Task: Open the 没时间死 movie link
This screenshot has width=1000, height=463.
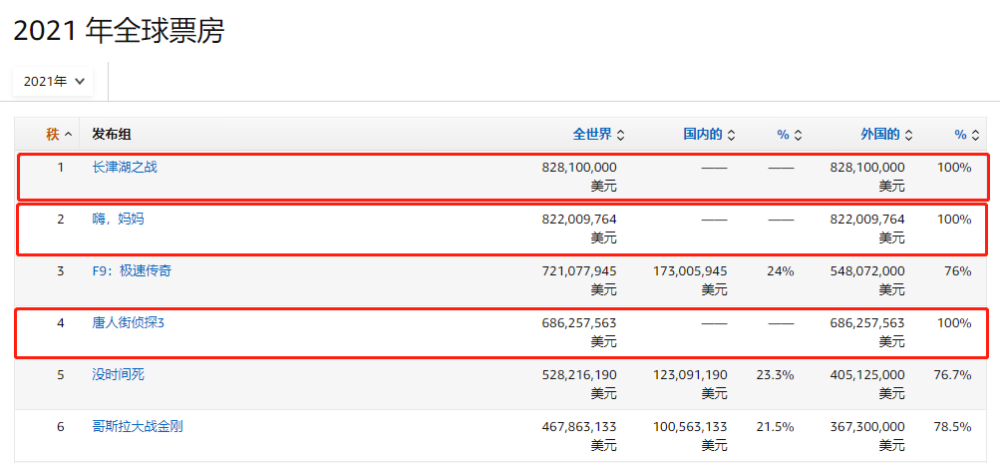Action: tap(118, 374)
